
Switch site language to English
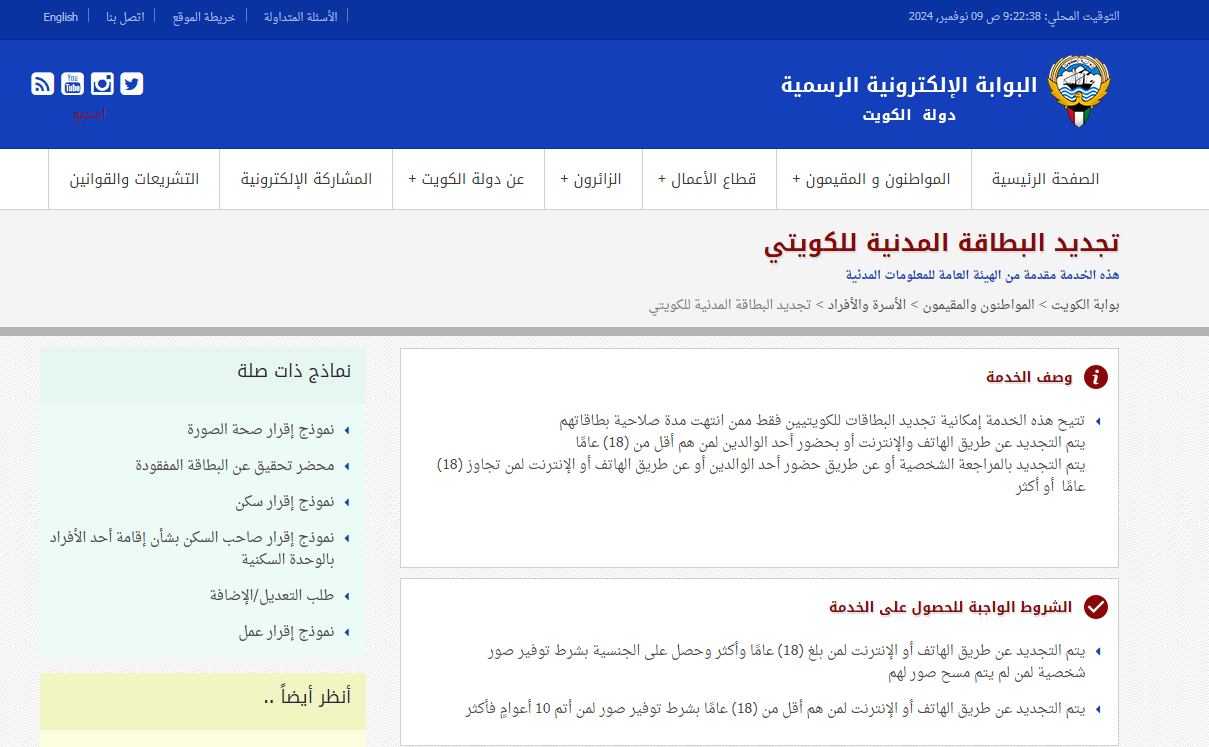[61, 17]
